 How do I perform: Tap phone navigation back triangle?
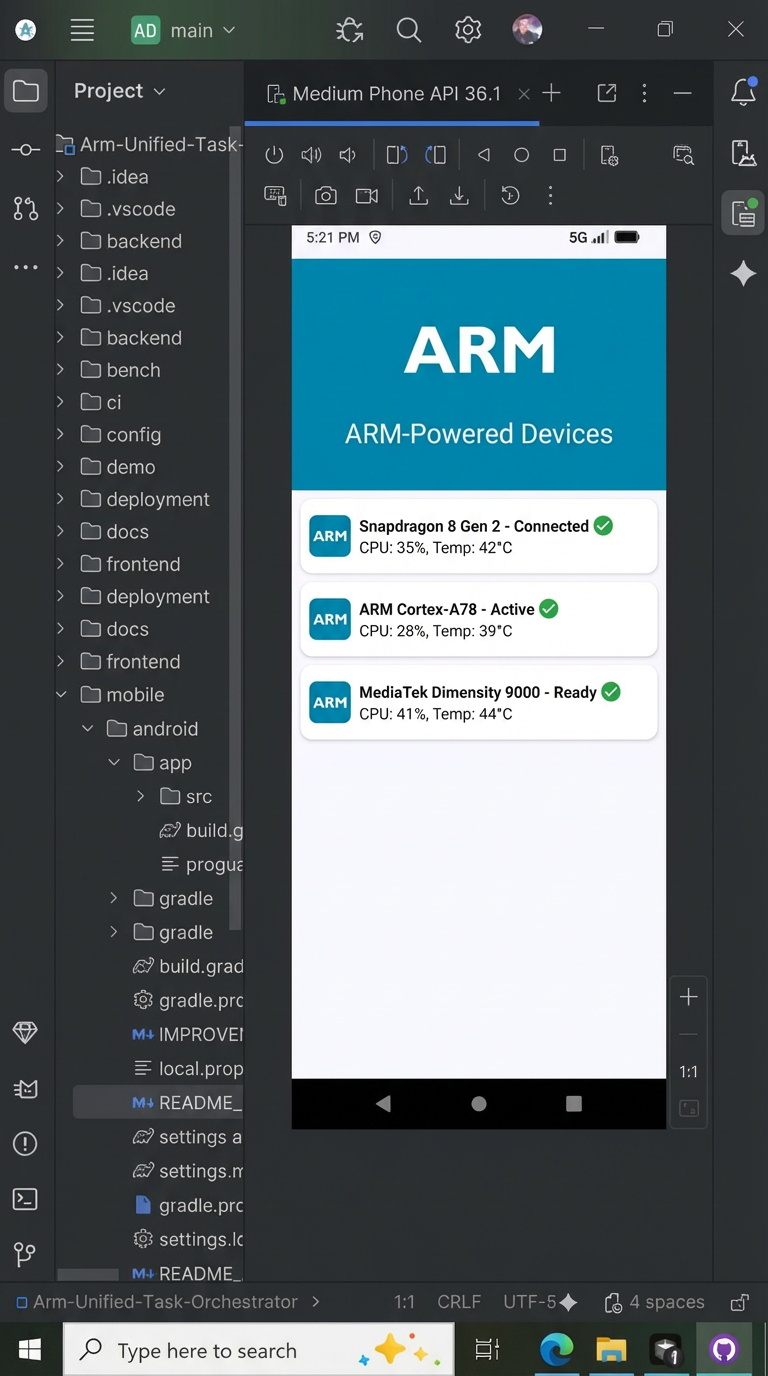(x=383, y=1104)
